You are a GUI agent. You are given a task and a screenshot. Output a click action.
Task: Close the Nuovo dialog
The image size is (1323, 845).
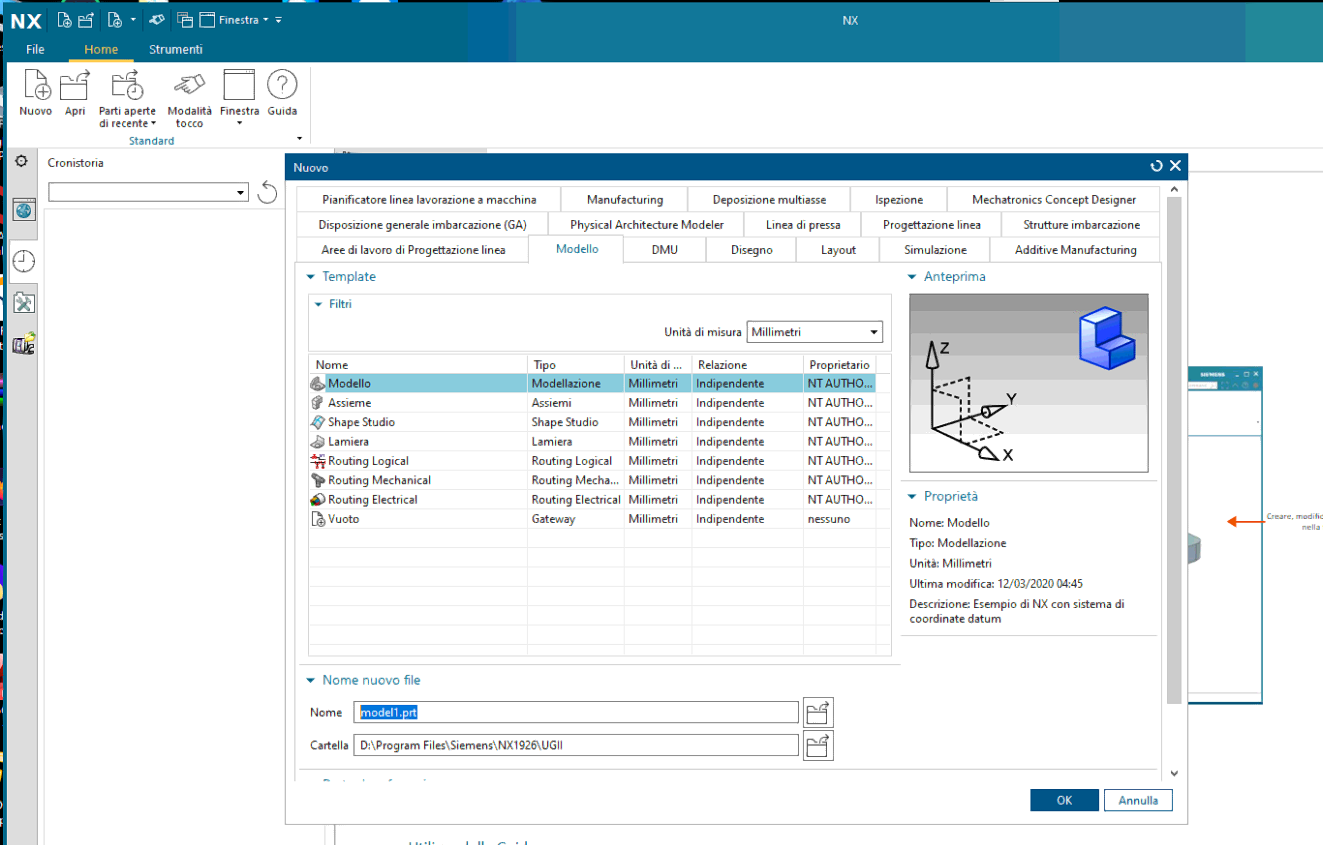pos(1175,167)
